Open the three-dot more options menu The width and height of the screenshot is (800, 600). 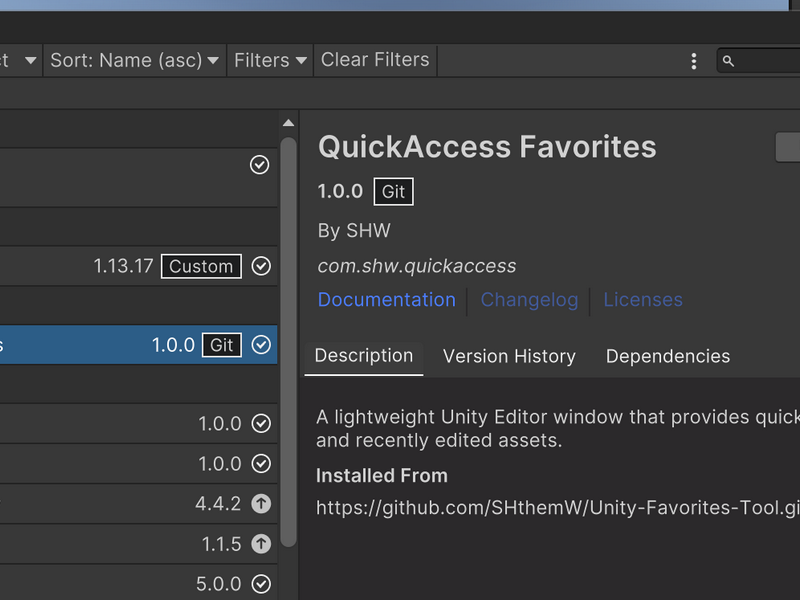tap(693, 61)
